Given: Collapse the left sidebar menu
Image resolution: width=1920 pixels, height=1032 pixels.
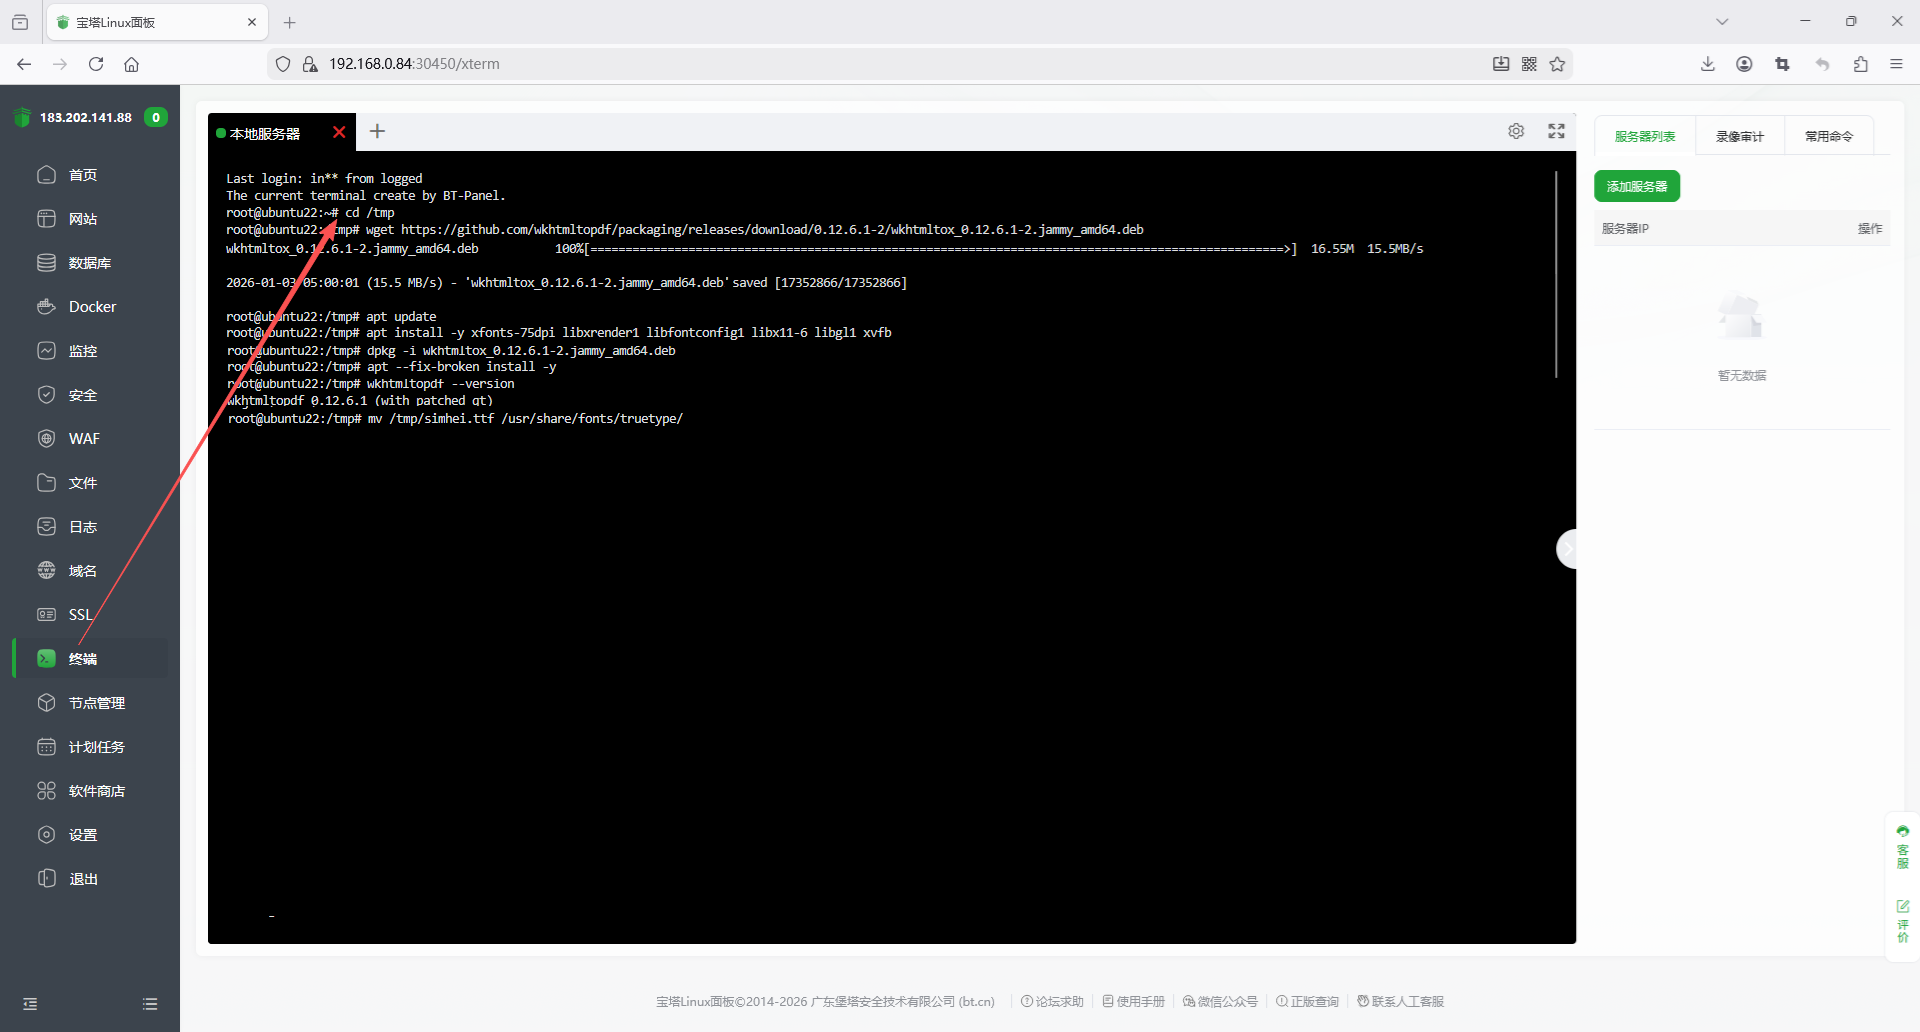Looking at the screenshot, I should (30, 1004).
